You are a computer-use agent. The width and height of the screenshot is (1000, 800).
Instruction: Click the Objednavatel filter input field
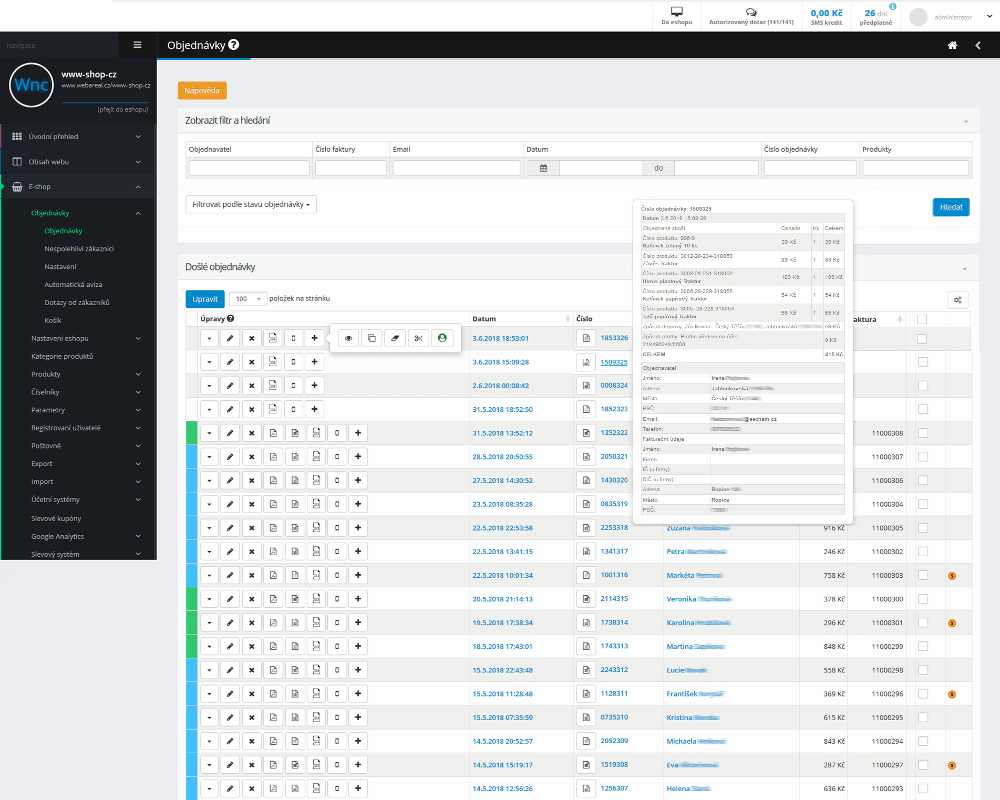pos(246,168)
